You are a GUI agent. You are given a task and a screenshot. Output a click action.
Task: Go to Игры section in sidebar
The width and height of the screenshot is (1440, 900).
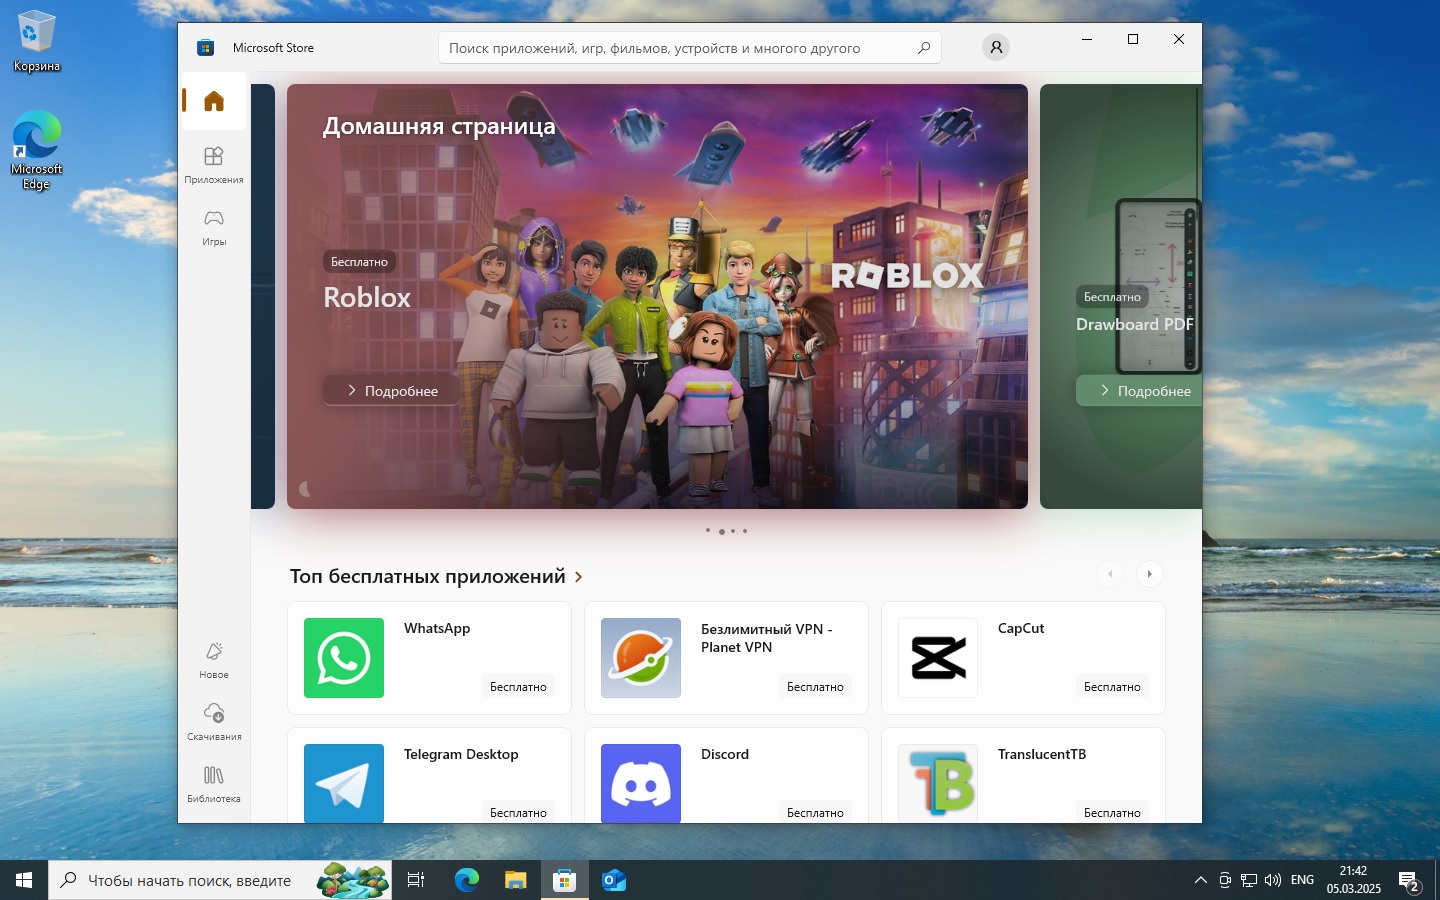[213, 226]
